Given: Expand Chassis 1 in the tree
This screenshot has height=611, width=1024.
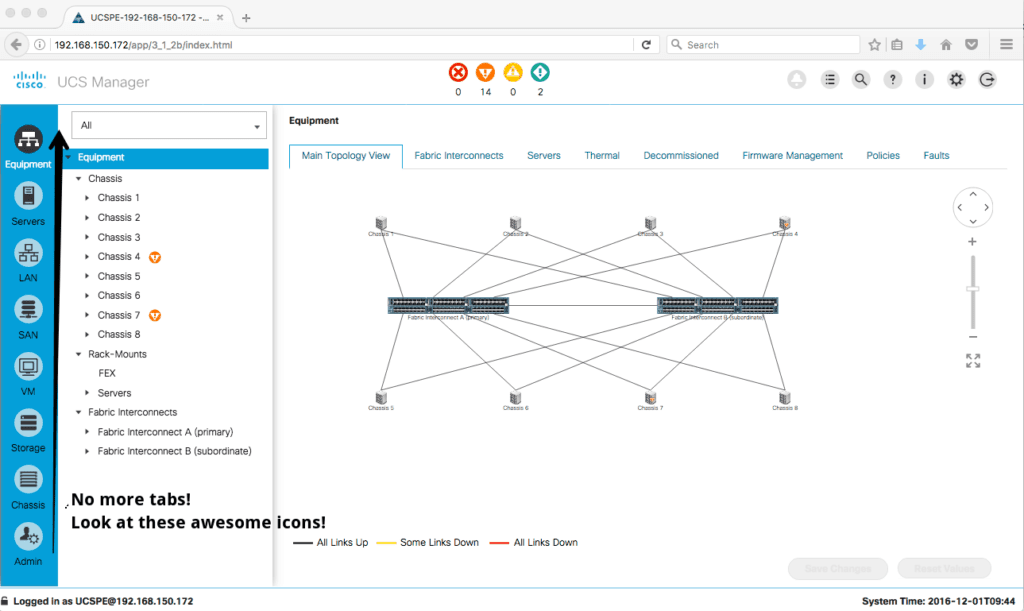Looking at the screenshot, I should (x=87, y=198).
